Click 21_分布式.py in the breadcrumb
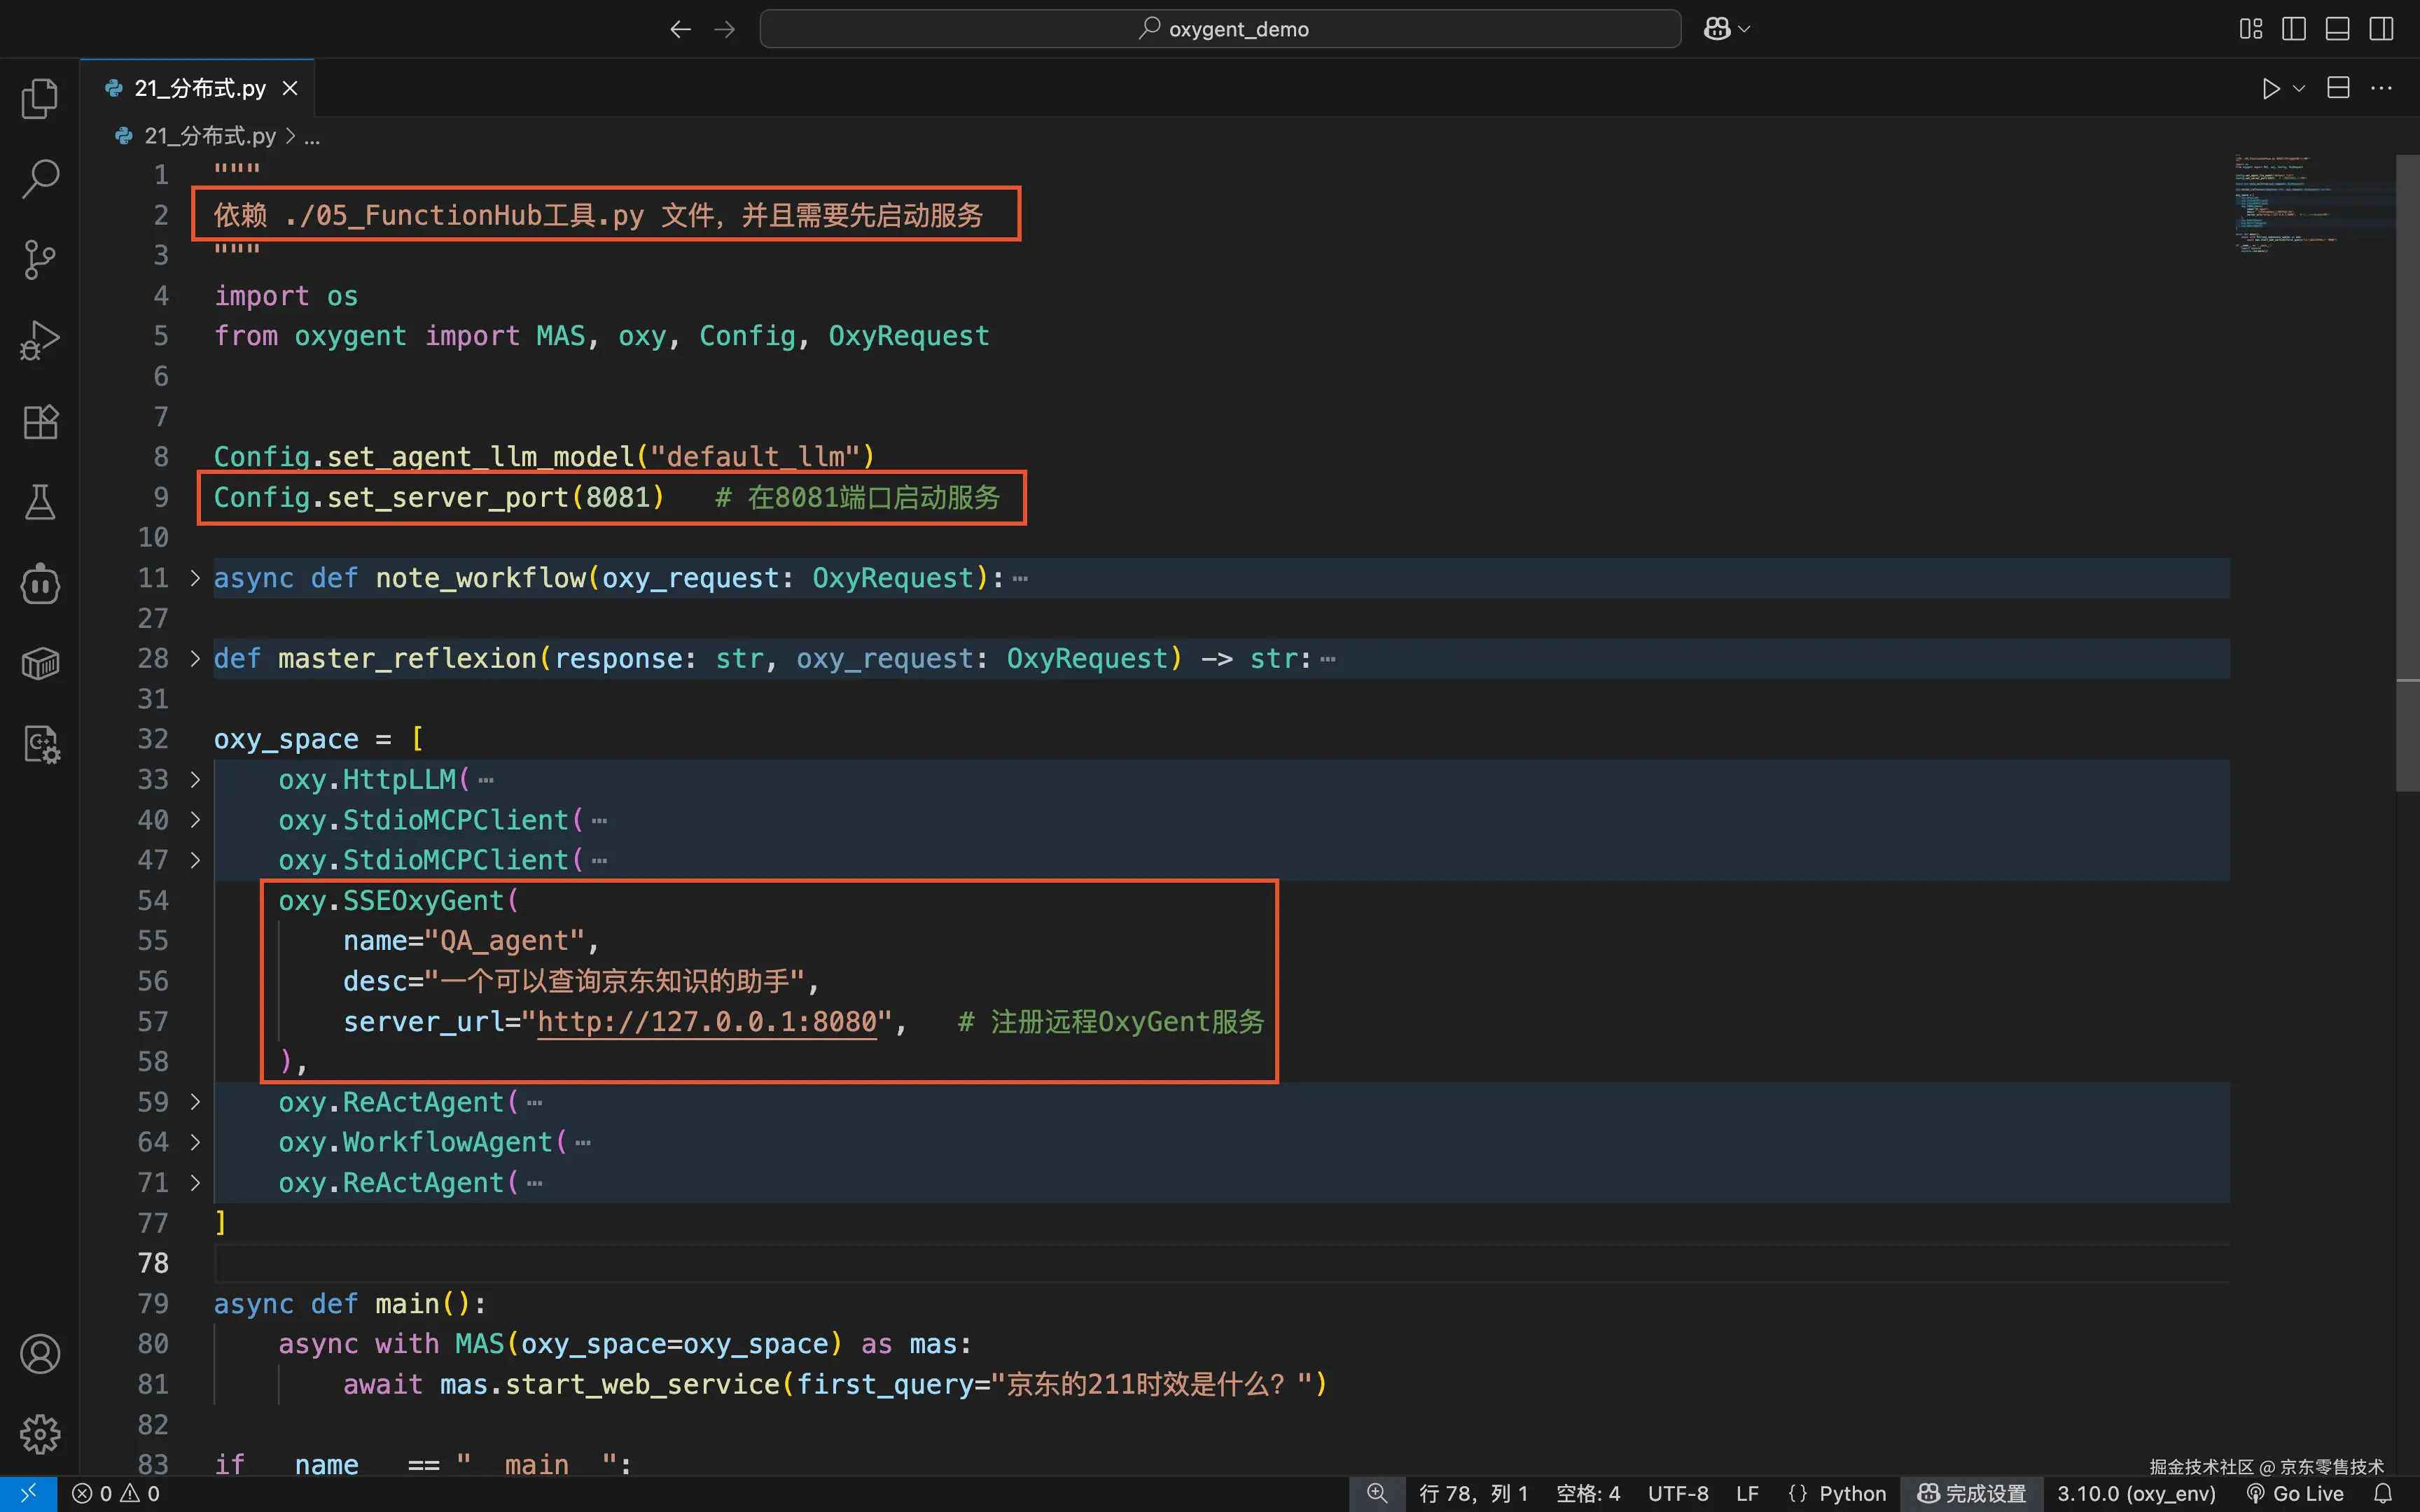This screenshot has width=2420, height=1512. tap(209, 136)
